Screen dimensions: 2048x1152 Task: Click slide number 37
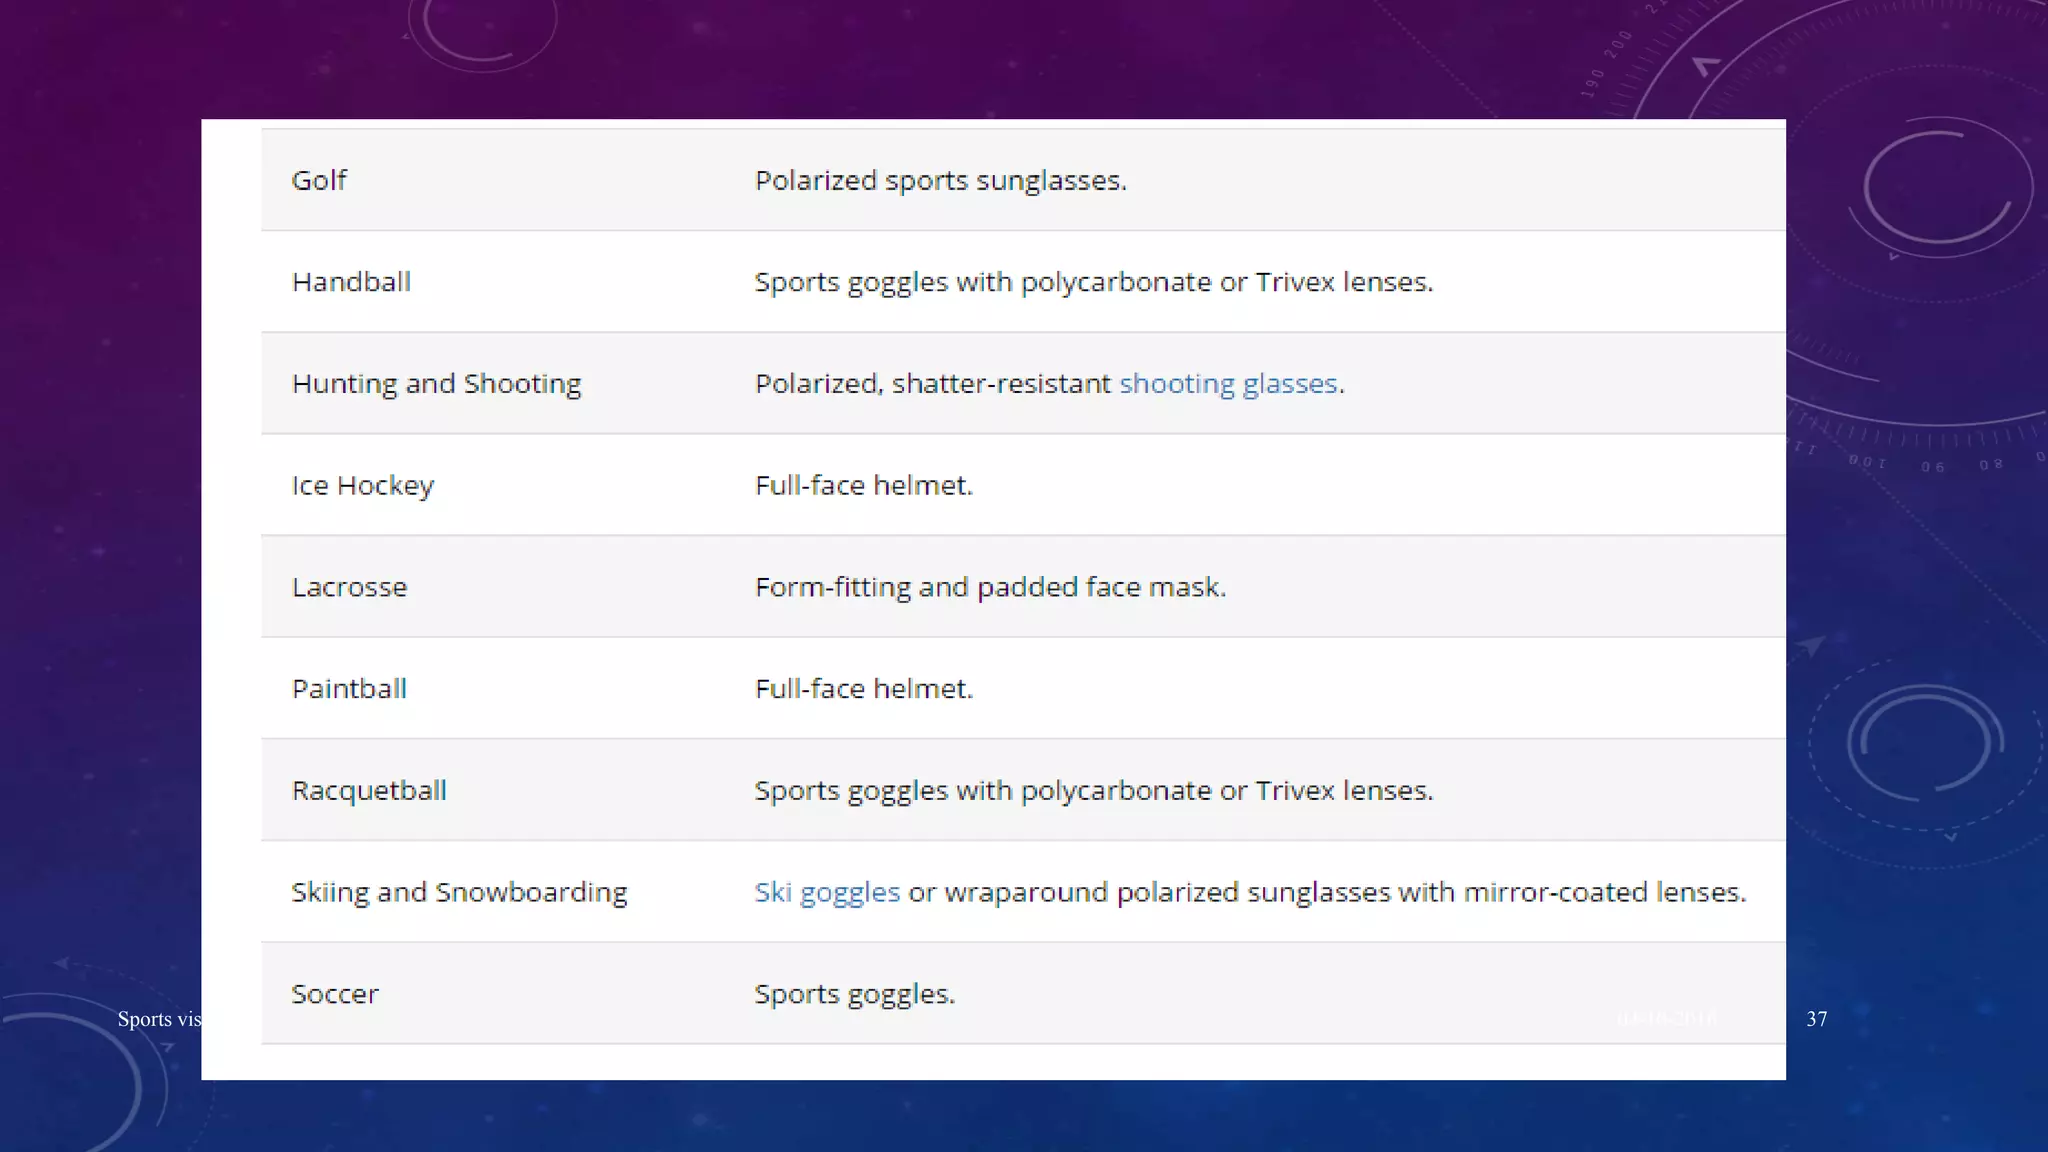point(1816,1019)
